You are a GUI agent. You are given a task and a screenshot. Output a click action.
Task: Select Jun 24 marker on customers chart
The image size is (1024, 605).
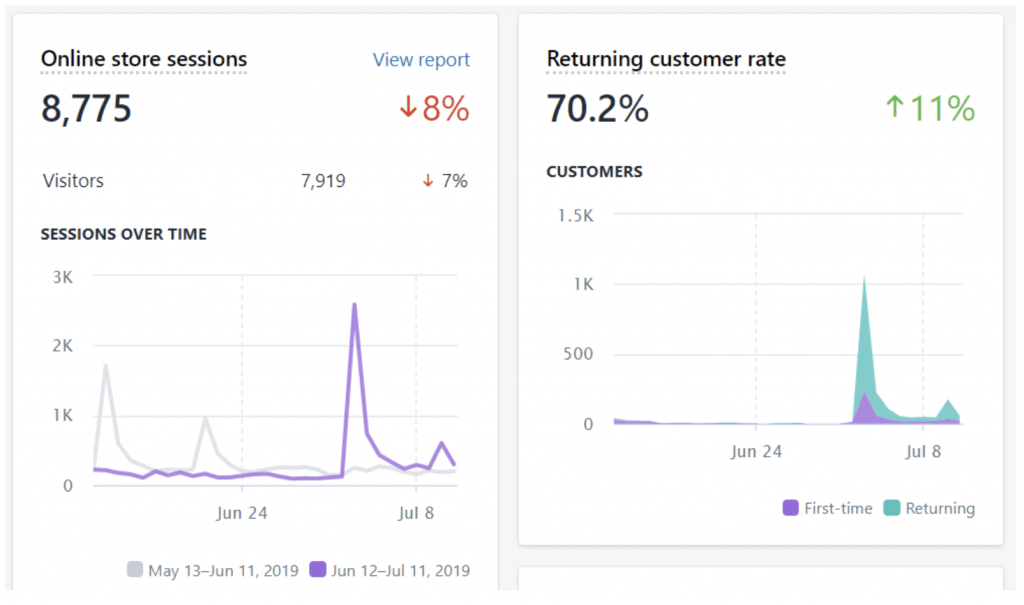(x=756, y=451)
